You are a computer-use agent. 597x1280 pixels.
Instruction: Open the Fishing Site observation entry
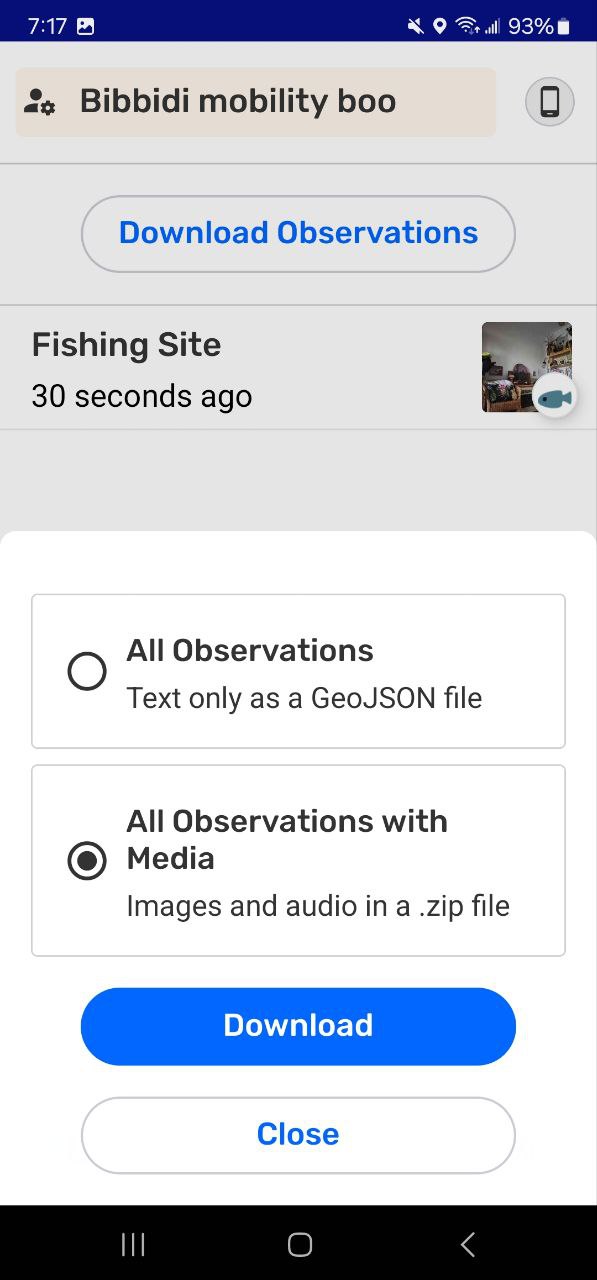[x=298, y=368]
